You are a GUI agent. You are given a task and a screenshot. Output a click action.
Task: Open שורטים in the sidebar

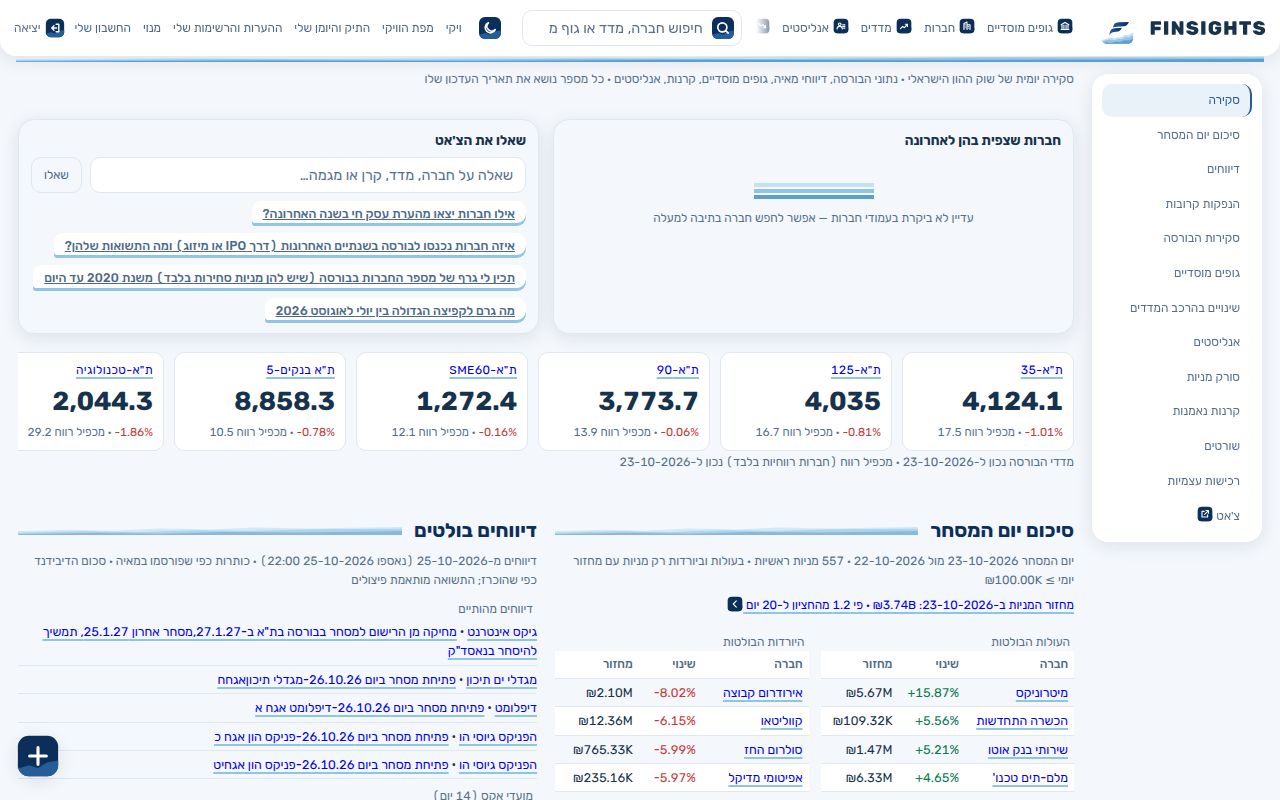pos(1177,446)
